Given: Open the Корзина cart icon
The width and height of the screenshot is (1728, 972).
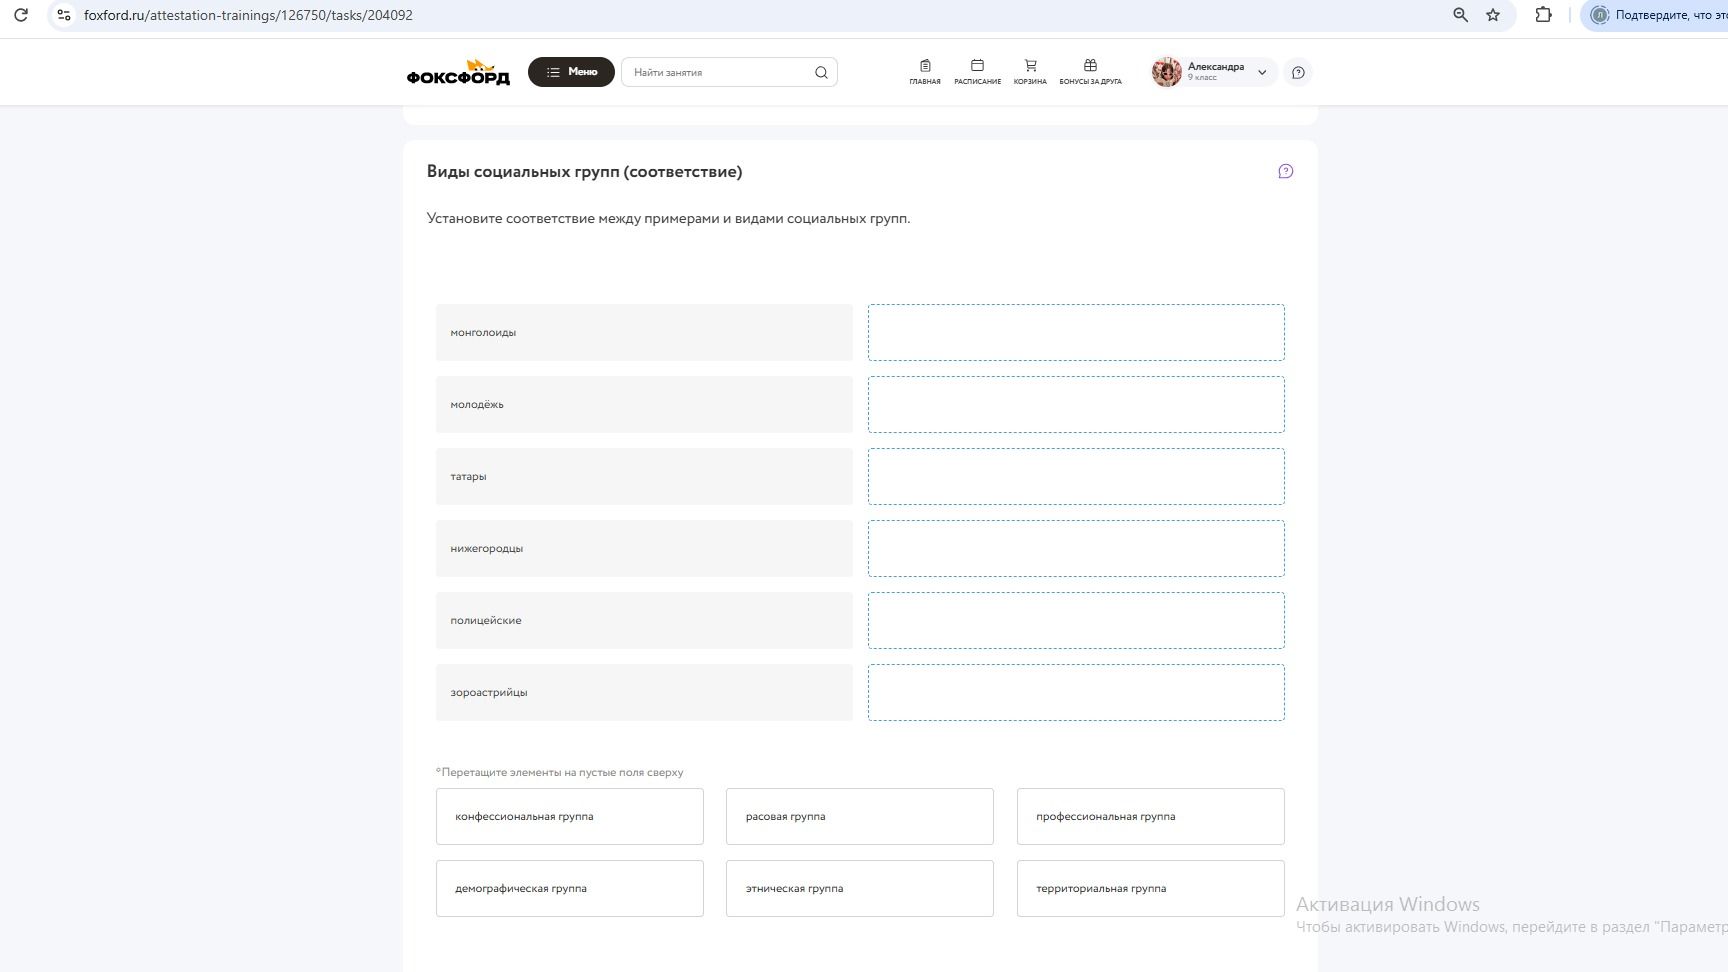Looking at the screenshot, I should [x=1030, y=72].
